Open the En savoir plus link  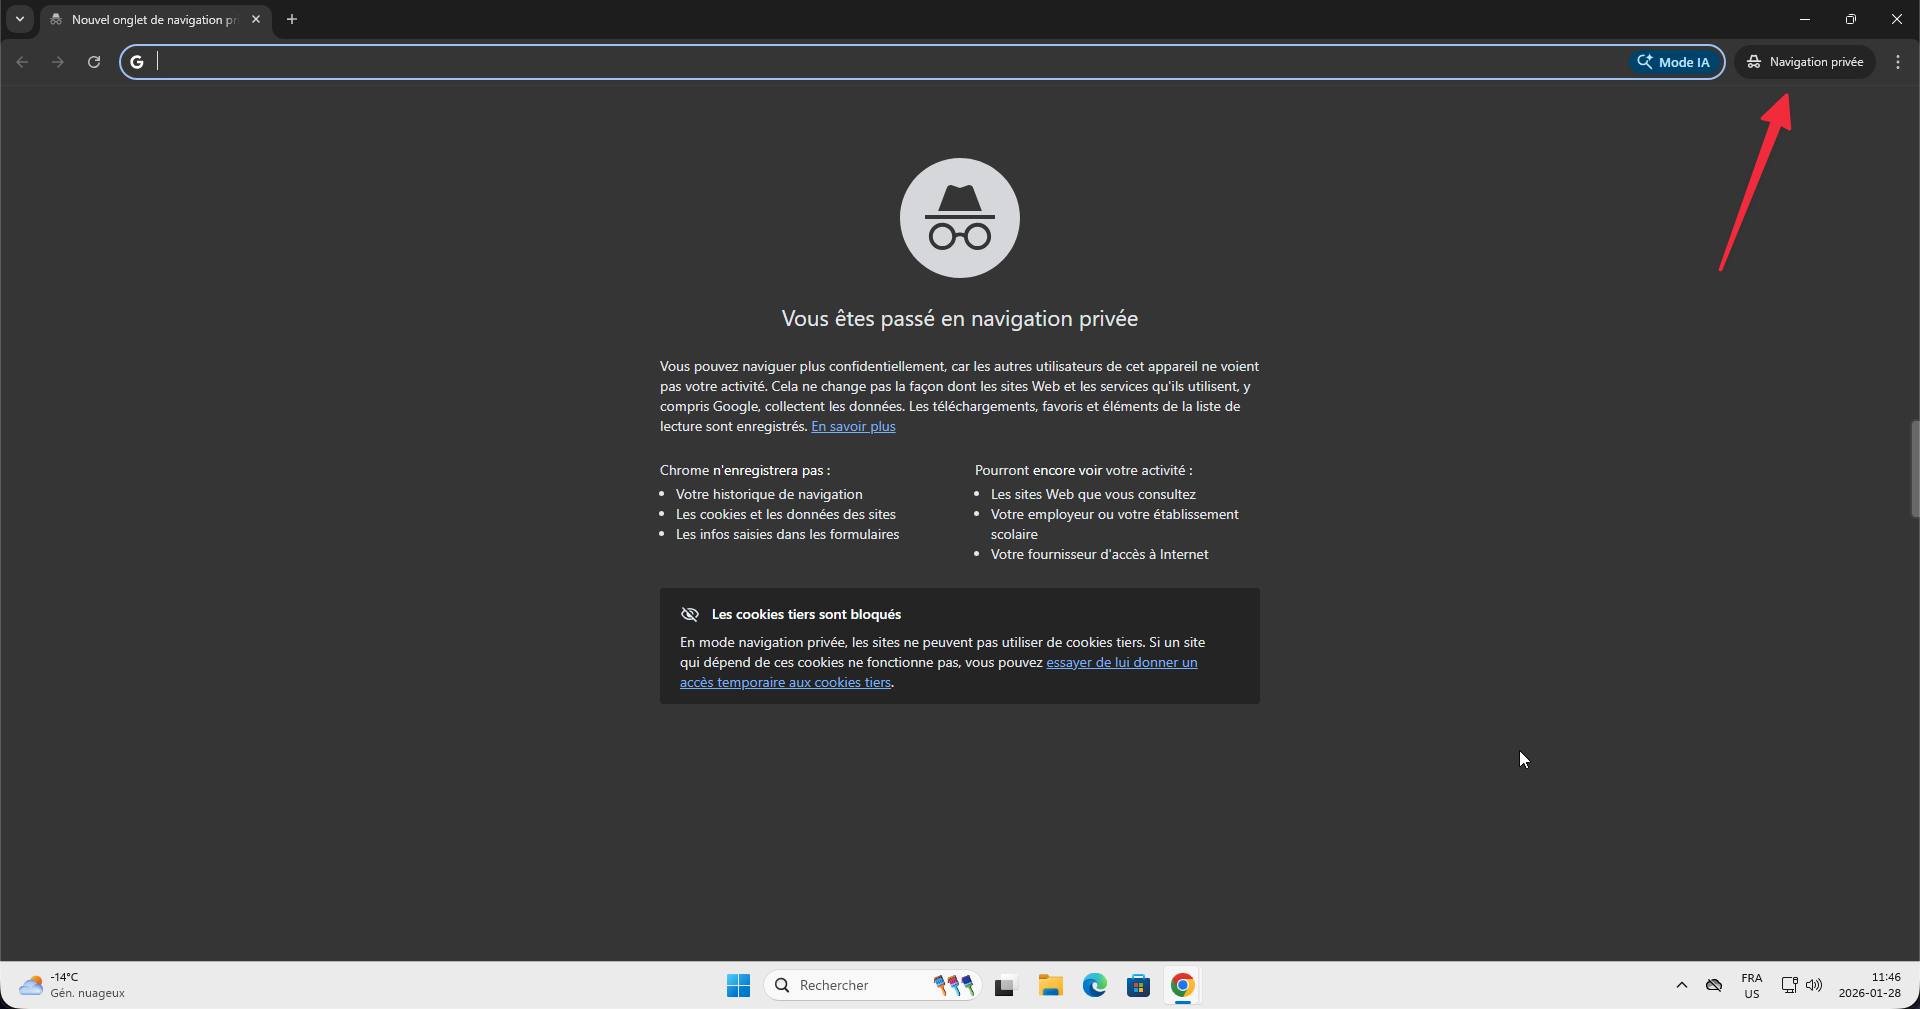click(853, 426)
